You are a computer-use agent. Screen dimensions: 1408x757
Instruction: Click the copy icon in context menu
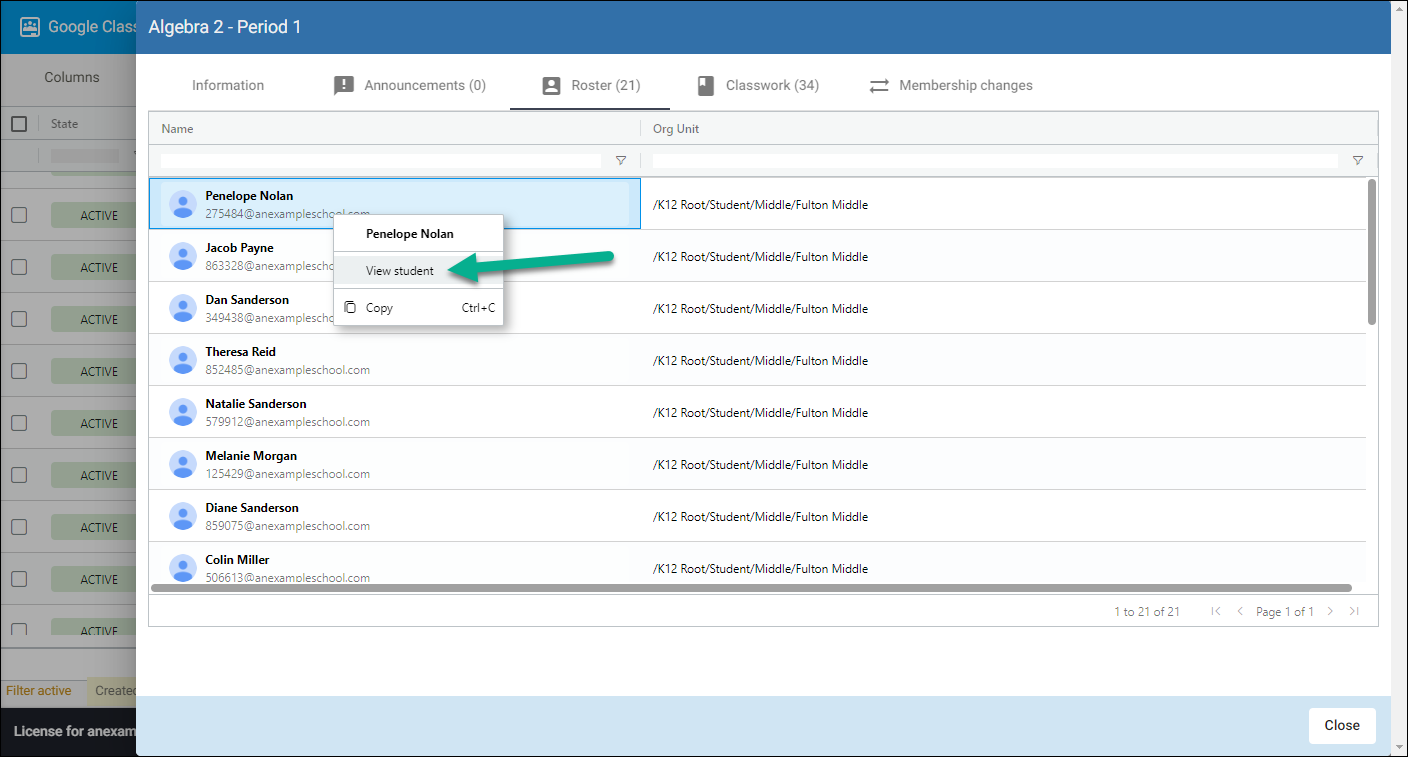pyautogui.click(x=350, y=308)
